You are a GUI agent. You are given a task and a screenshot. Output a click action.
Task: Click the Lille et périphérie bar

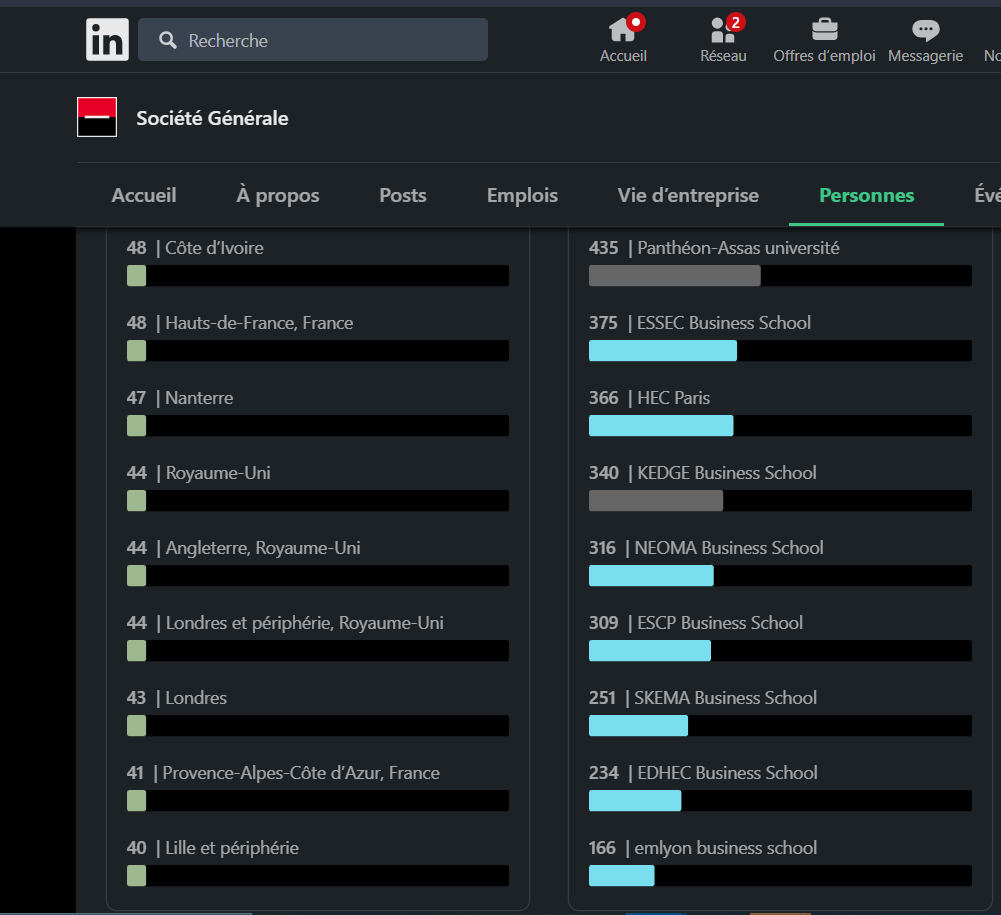pos(318,876)
